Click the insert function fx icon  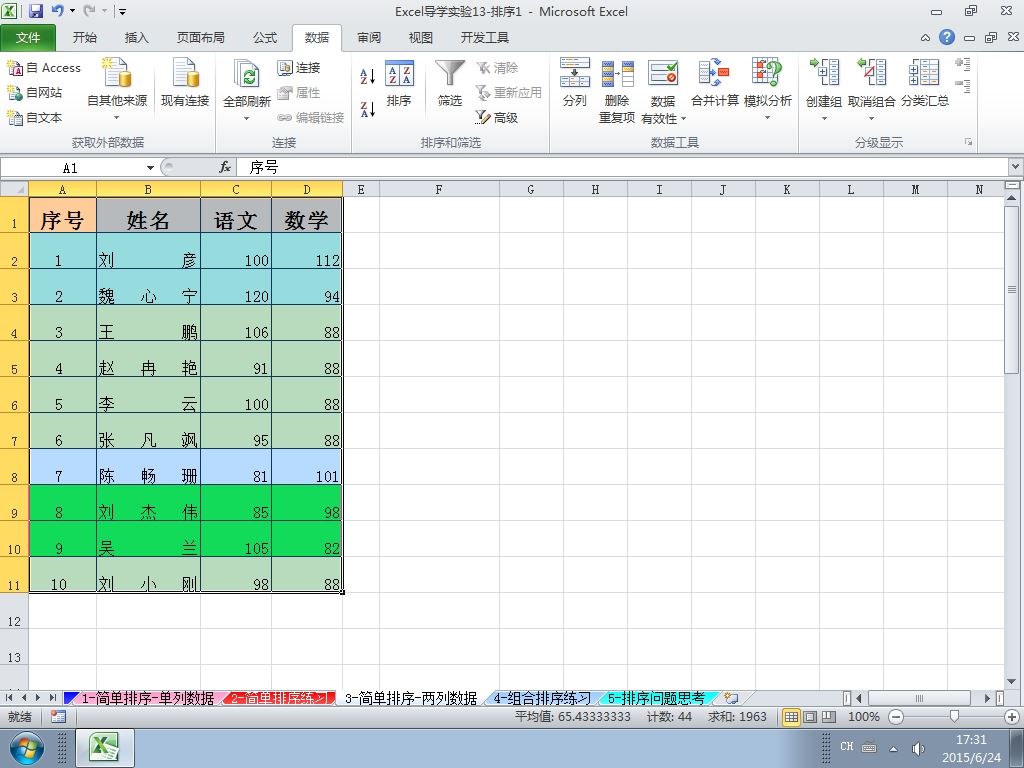pyautogui.click(x=225, y=167)
